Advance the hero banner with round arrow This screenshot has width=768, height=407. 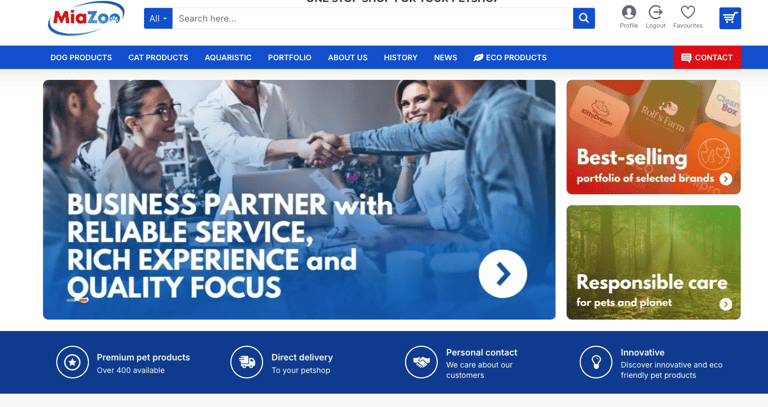(503, 274)
